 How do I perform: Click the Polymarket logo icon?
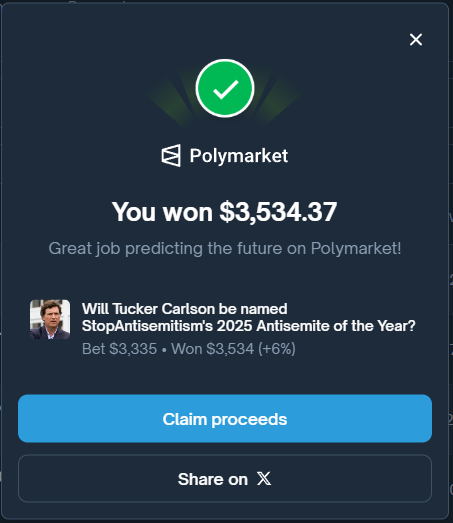point(171,155)
